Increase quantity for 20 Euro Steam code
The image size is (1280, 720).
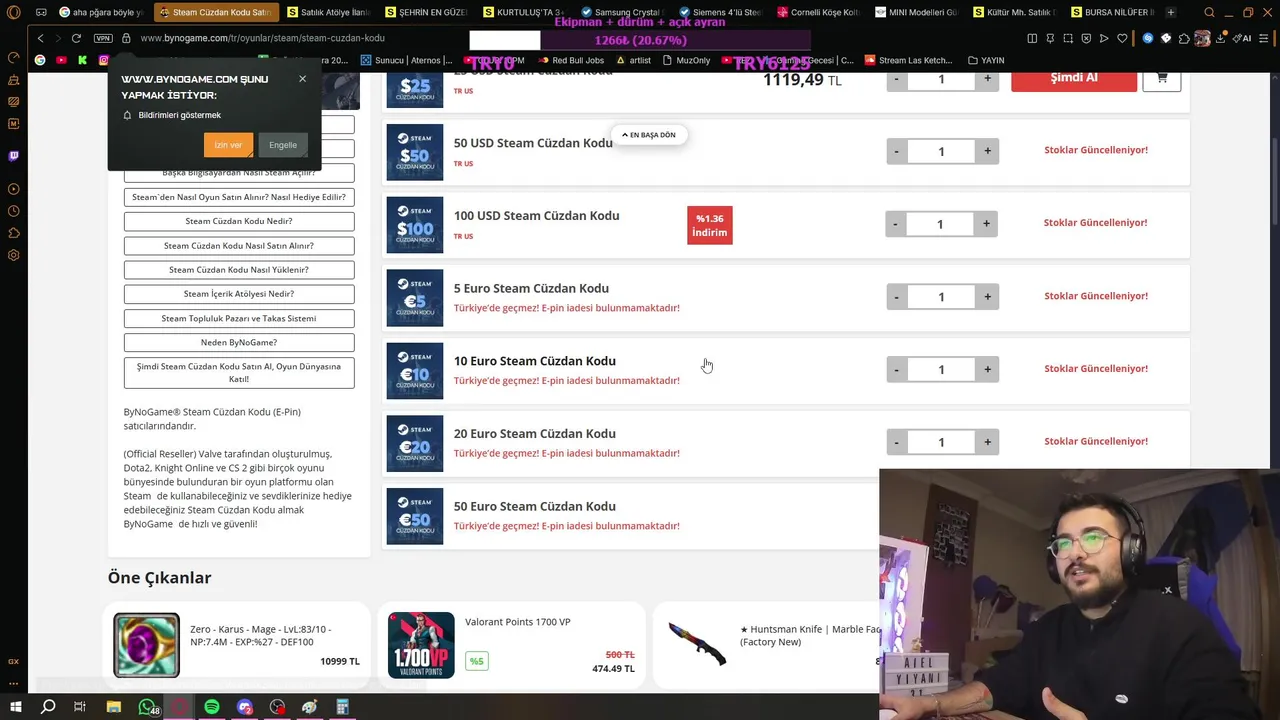987,442
